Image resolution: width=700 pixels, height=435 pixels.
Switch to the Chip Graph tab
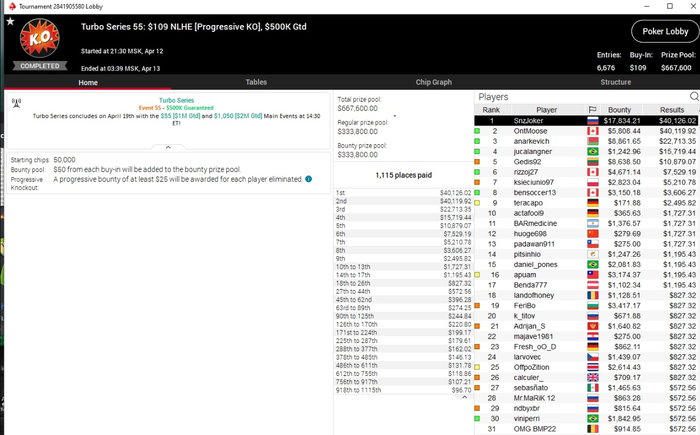point(433,82)
